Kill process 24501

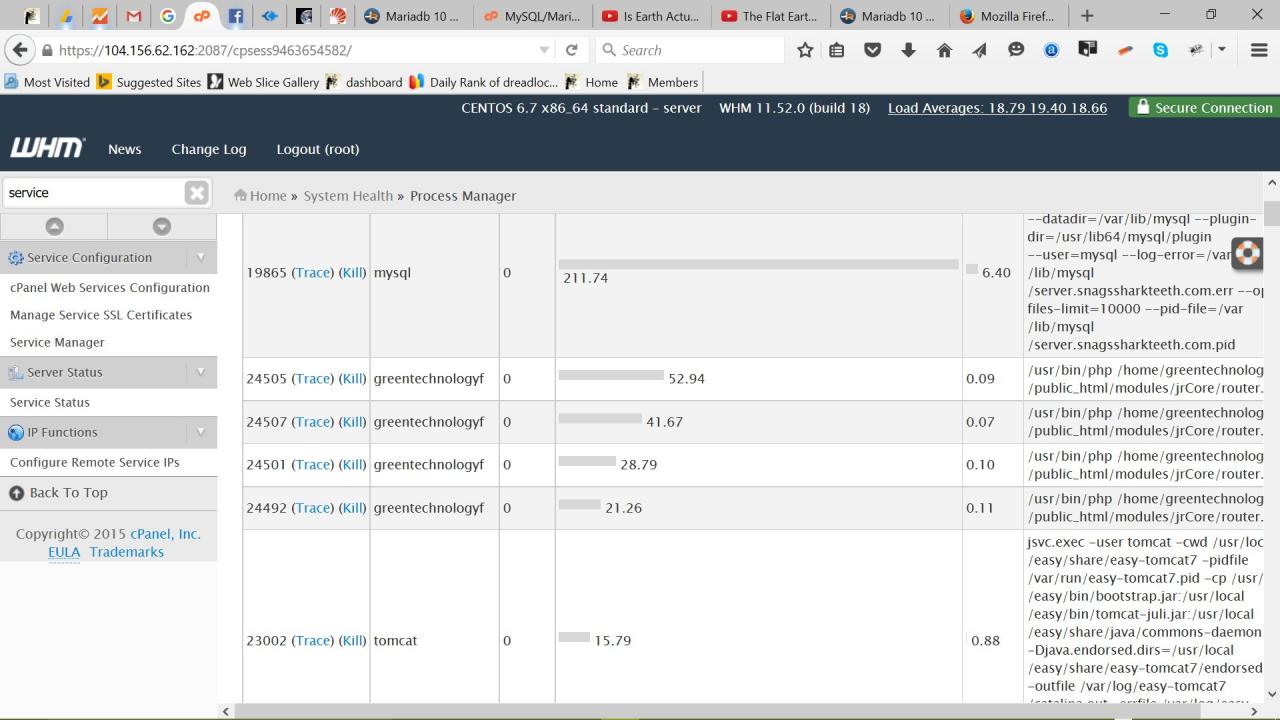click(353, 465)
